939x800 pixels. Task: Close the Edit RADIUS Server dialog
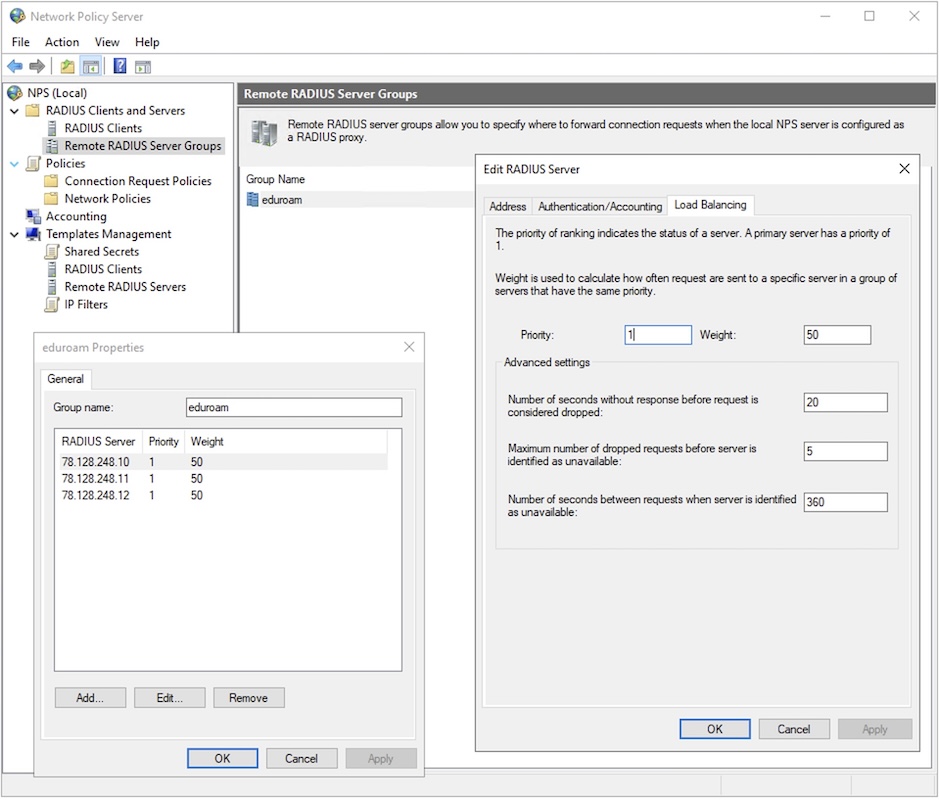pos(904,169)
